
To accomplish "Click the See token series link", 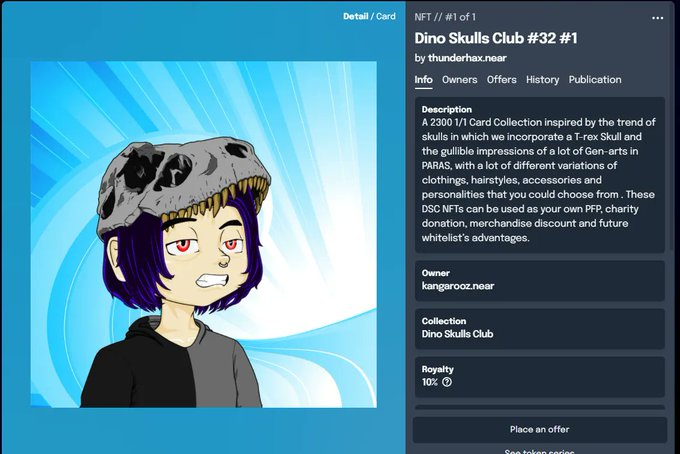I will click(x=539, y=451).
